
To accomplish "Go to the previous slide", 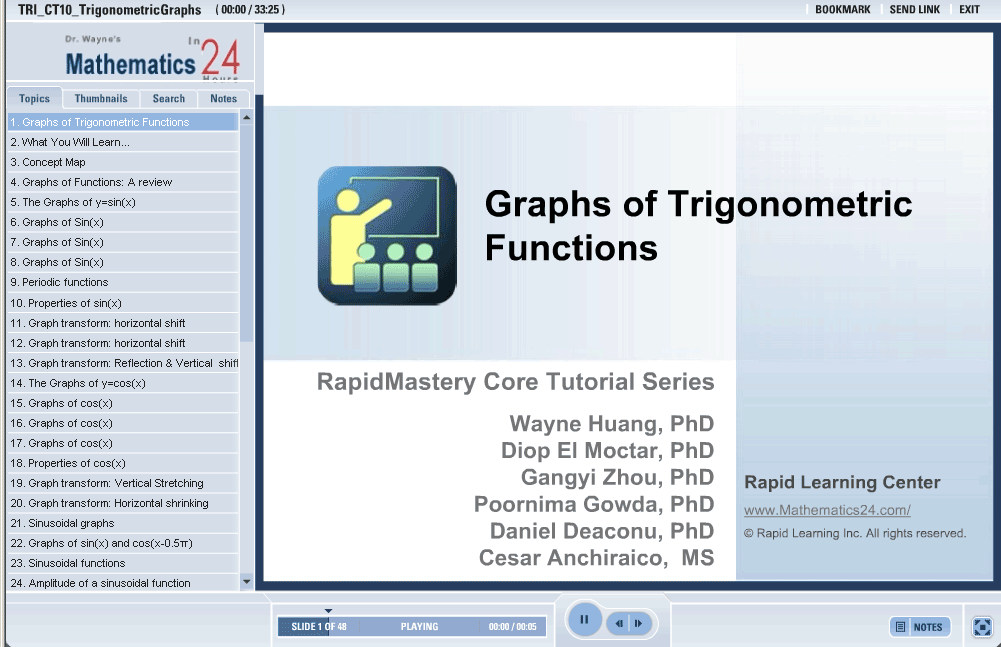I will point(619,623).
